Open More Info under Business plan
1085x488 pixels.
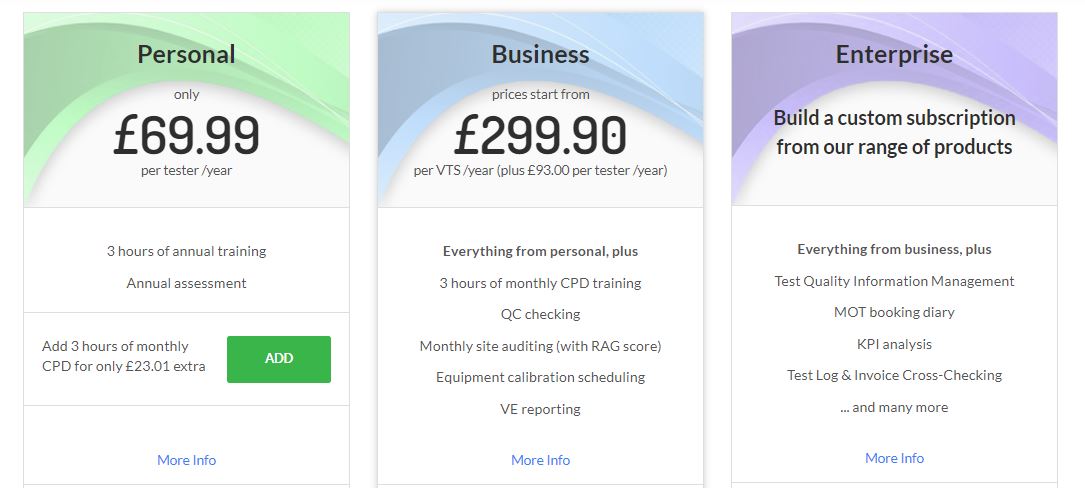pyautogui.click(x=540, y=460)
